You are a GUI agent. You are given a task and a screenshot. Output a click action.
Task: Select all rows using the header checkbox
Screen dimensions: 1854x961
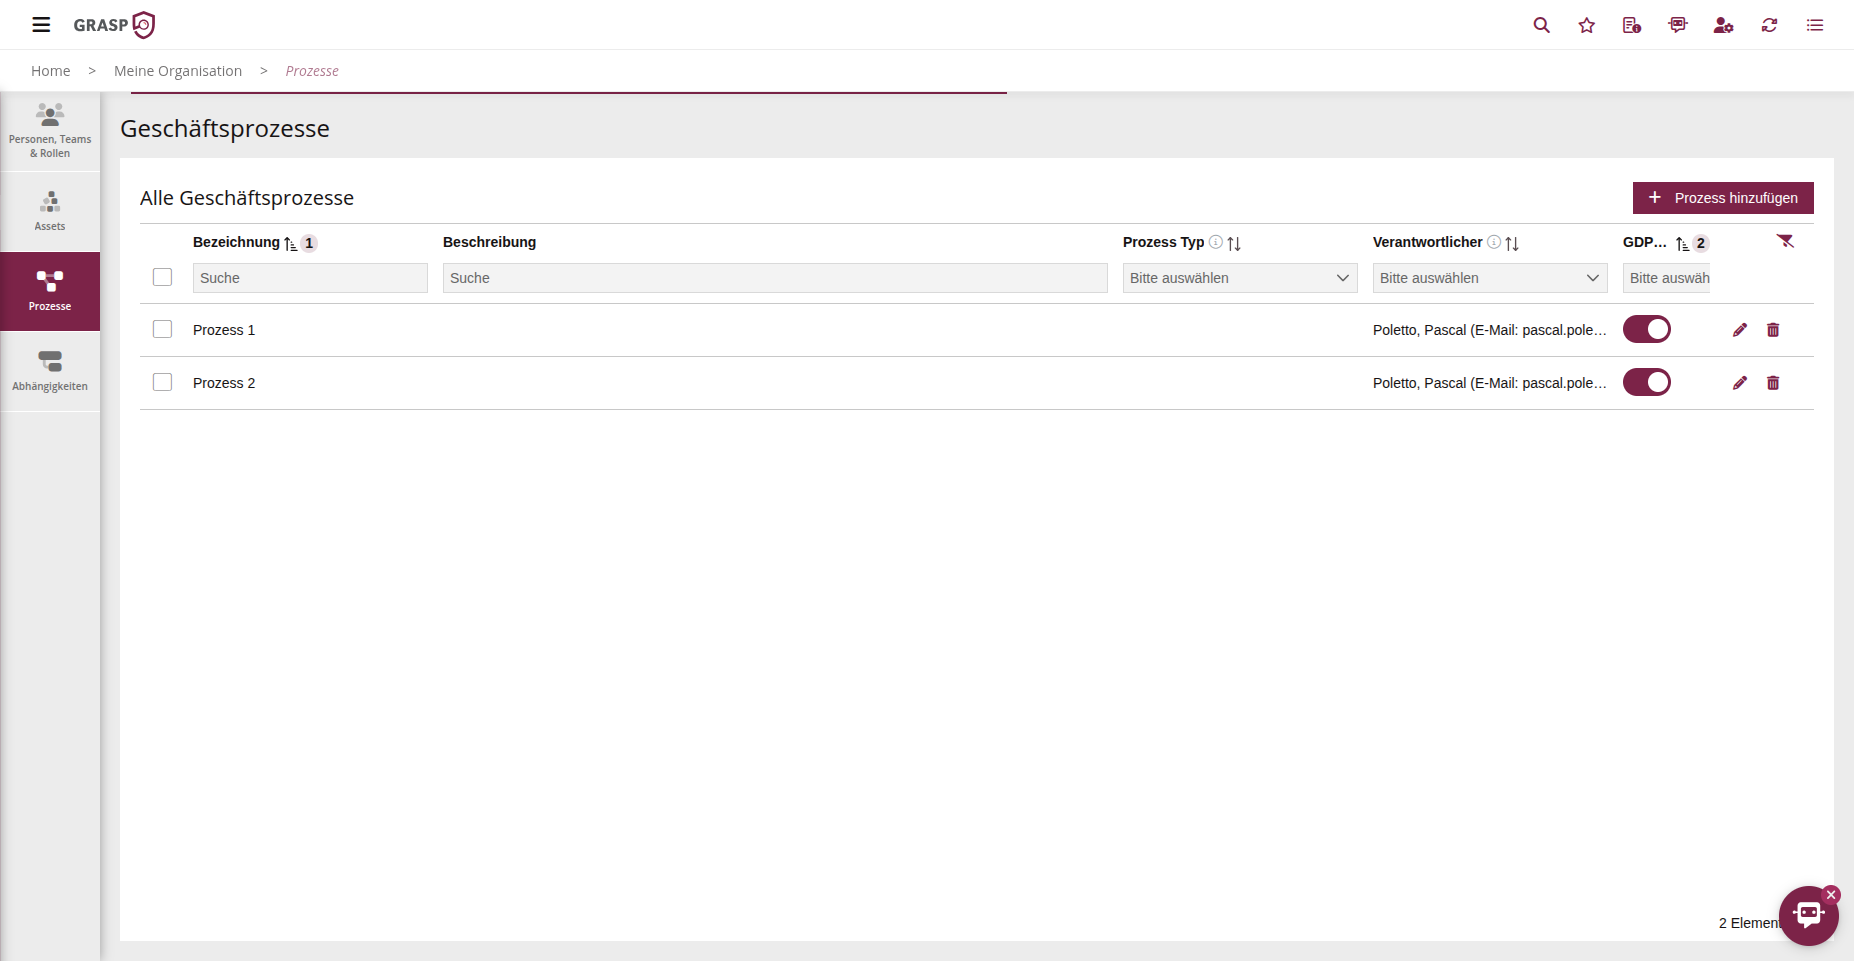[162, 277]
